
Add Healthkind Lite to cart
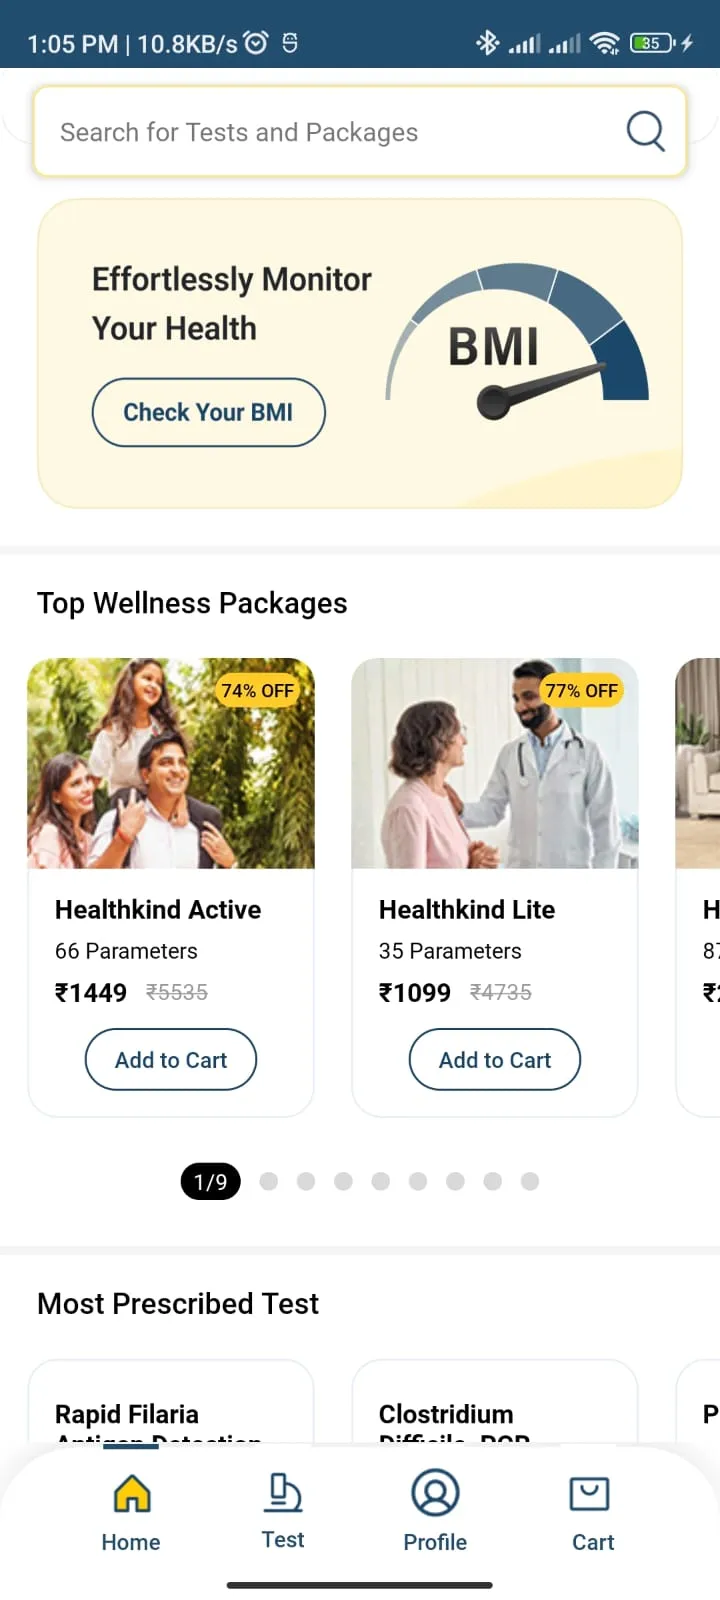pos(495,1060)
